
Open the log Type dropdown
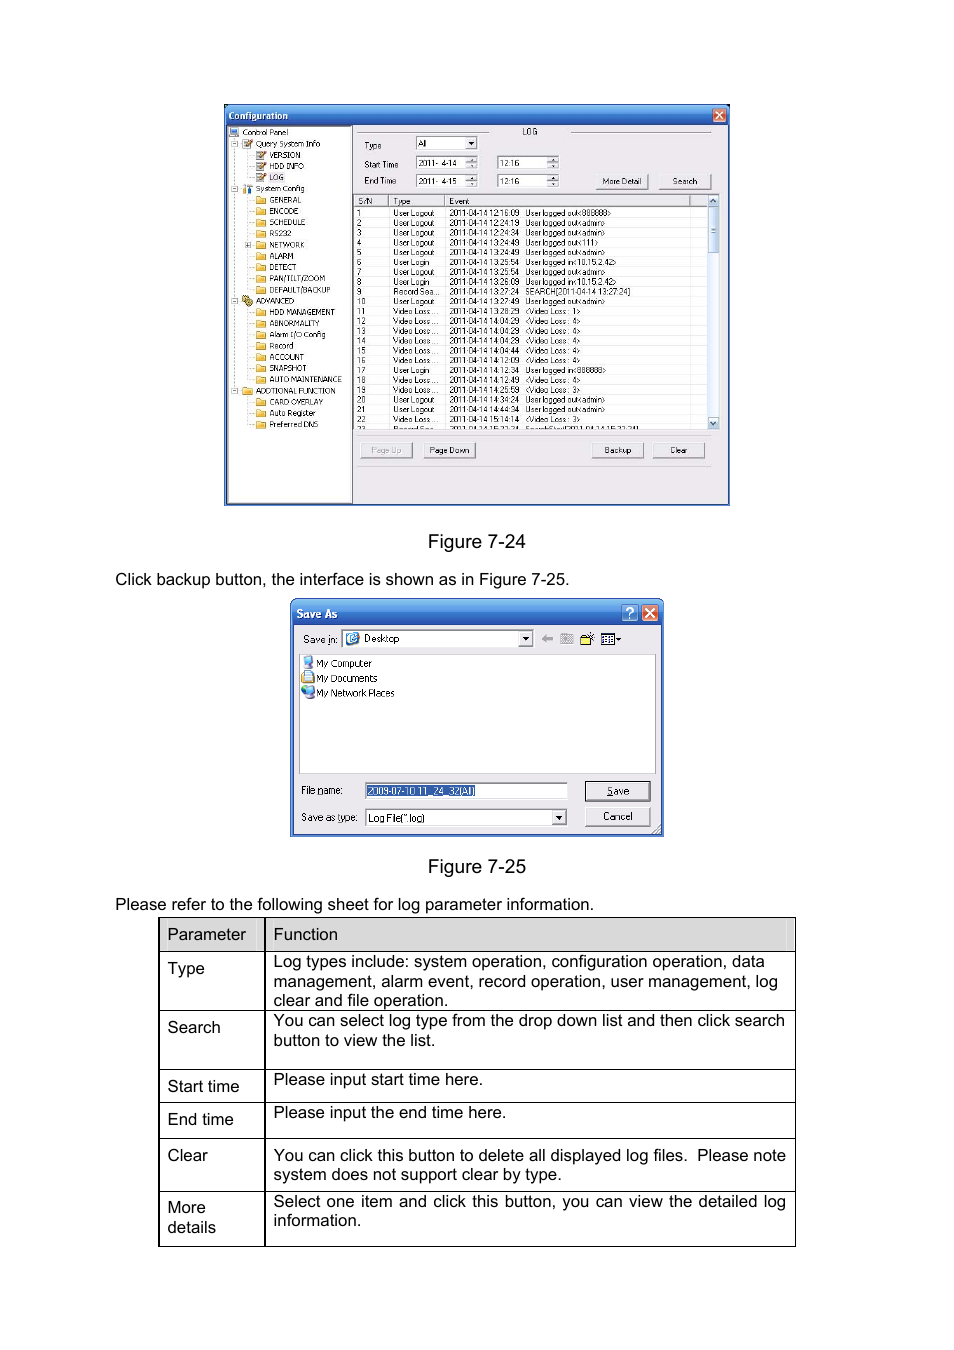[x=472, y=144]
